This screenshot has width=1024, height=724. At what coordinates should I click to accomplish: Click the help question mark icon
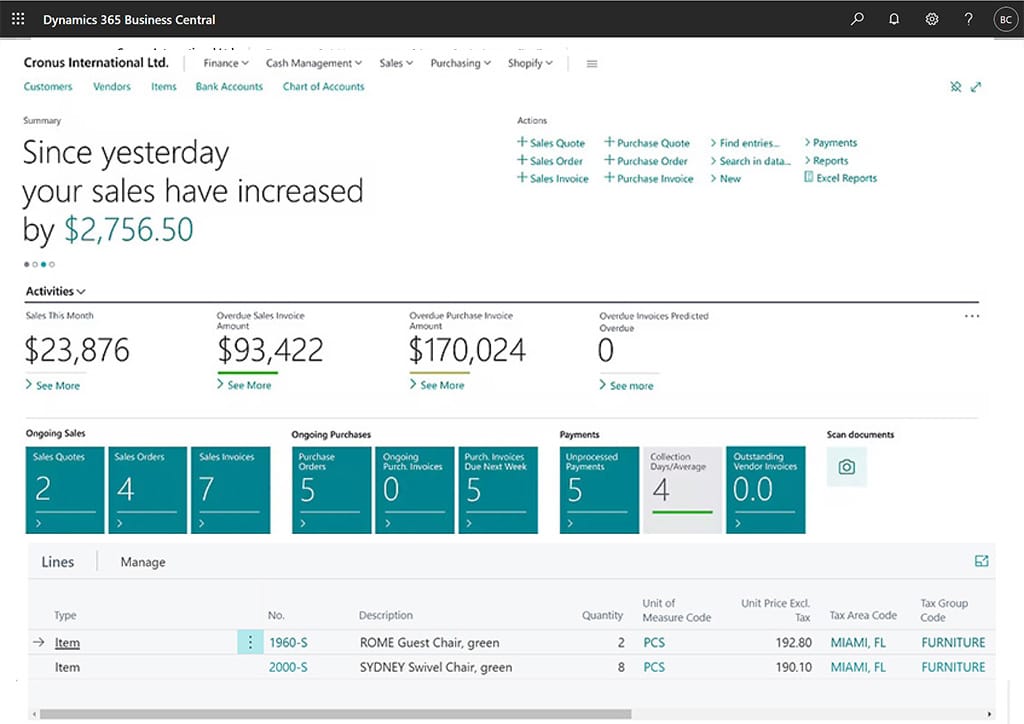968,19
